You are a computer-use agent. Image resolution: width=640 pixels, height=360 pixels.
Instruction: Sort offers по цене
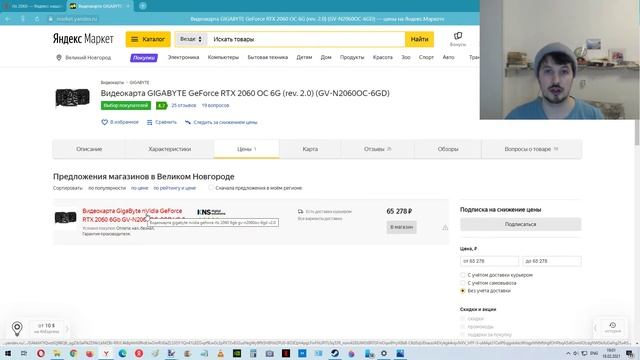[x=140, y=188]
